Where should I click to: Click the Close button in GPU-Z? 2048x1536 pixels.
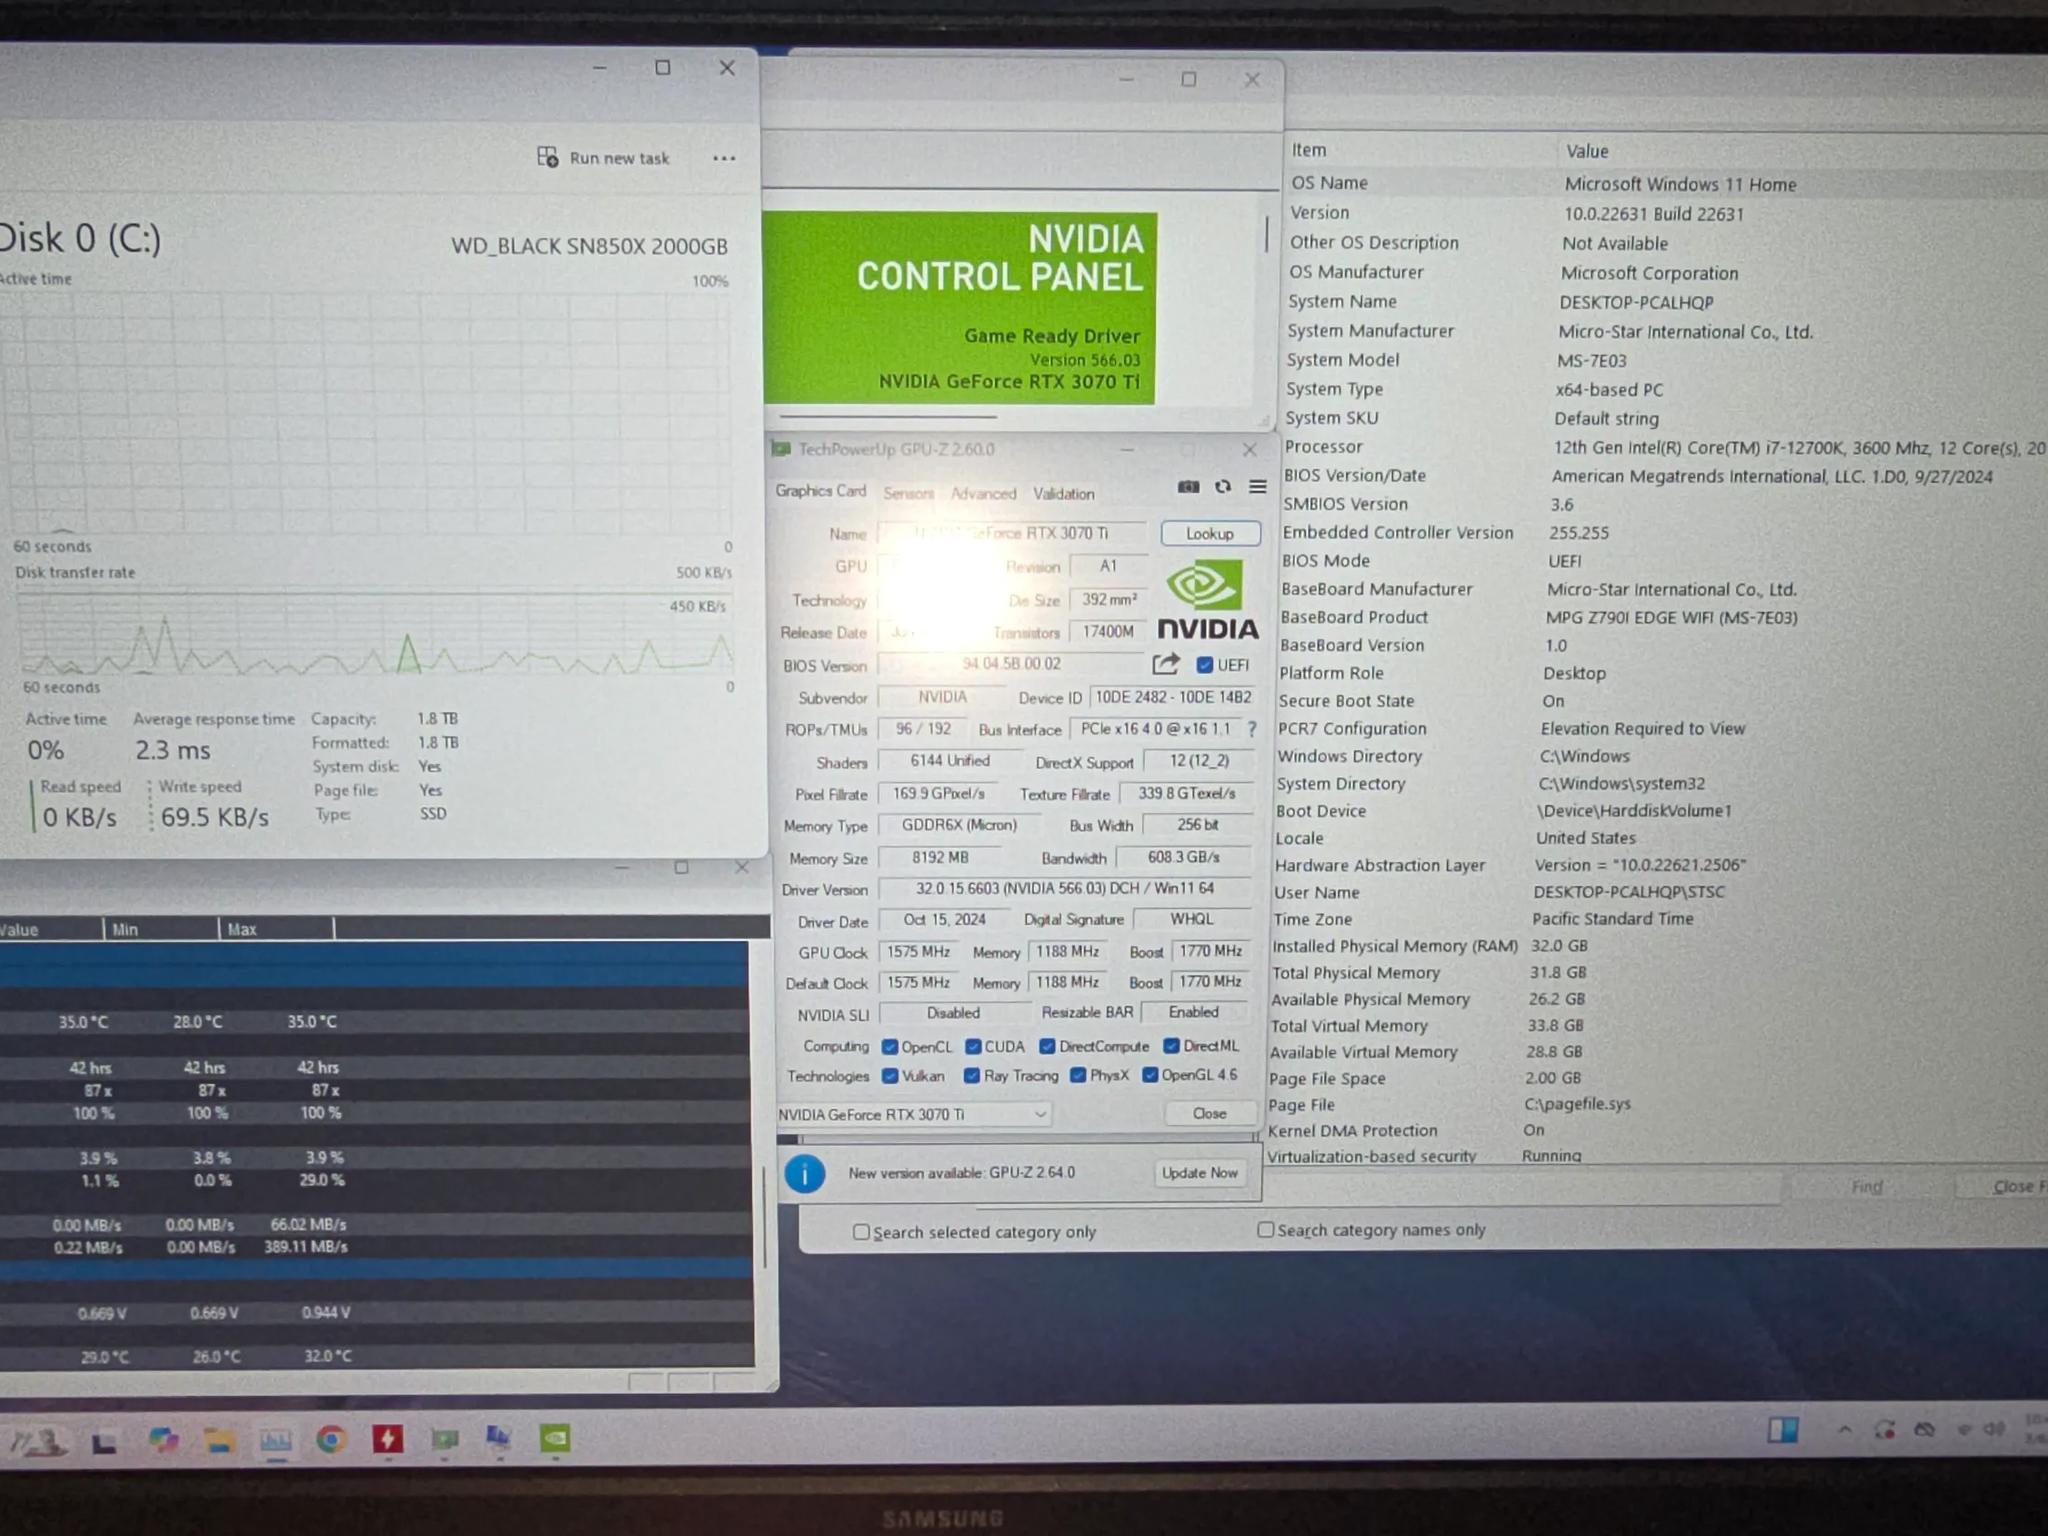tap(1209, 1113)
